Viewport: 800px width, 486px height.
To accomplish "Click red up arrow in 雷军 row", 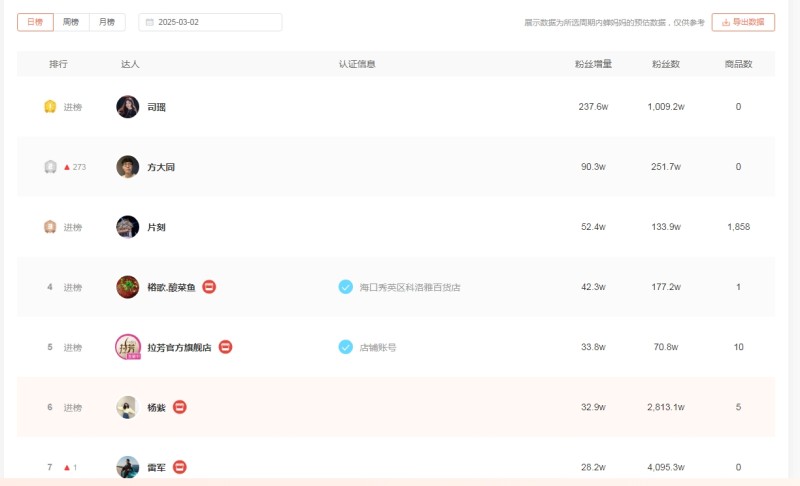I will (66, 468).
